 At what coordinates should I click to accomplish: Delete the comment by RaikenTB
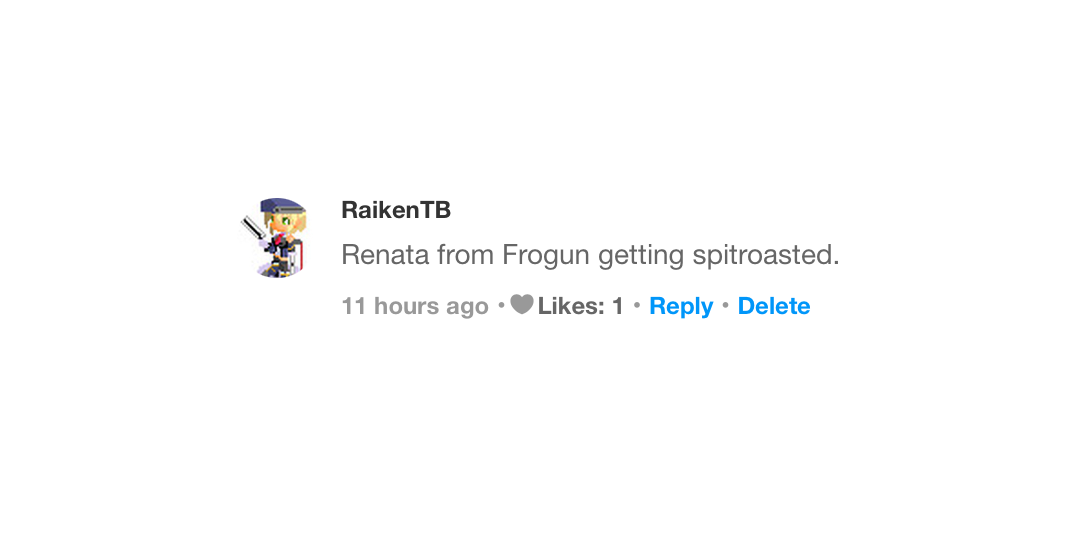coord(774,306)
